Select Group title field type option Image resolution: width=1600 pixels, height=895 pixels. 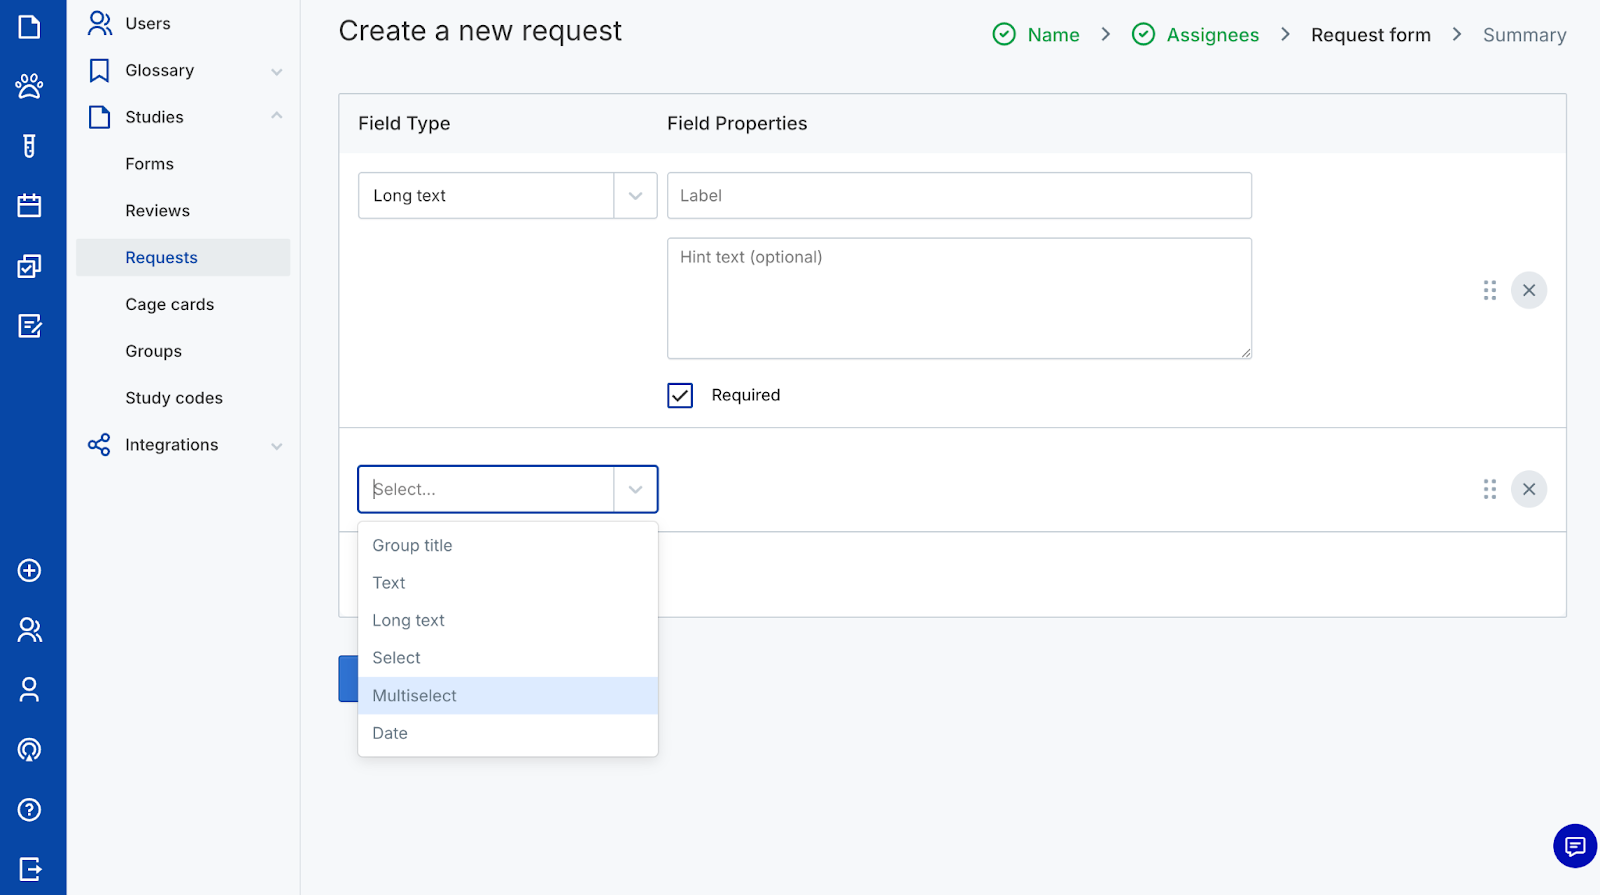[412, 545]
